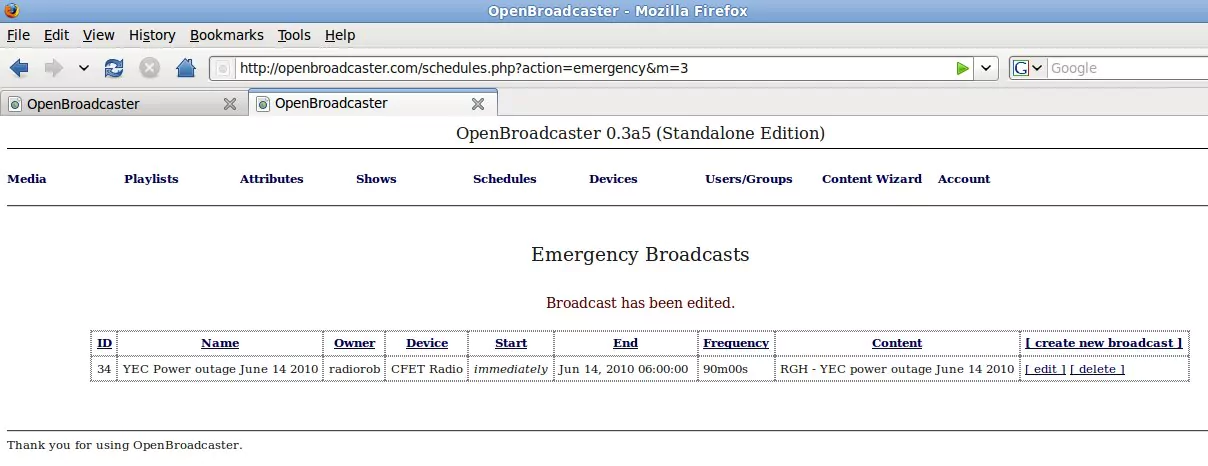Click the Firefox icon in the title bar
This screenshot has width=1208, height=466.
(10, 11)
